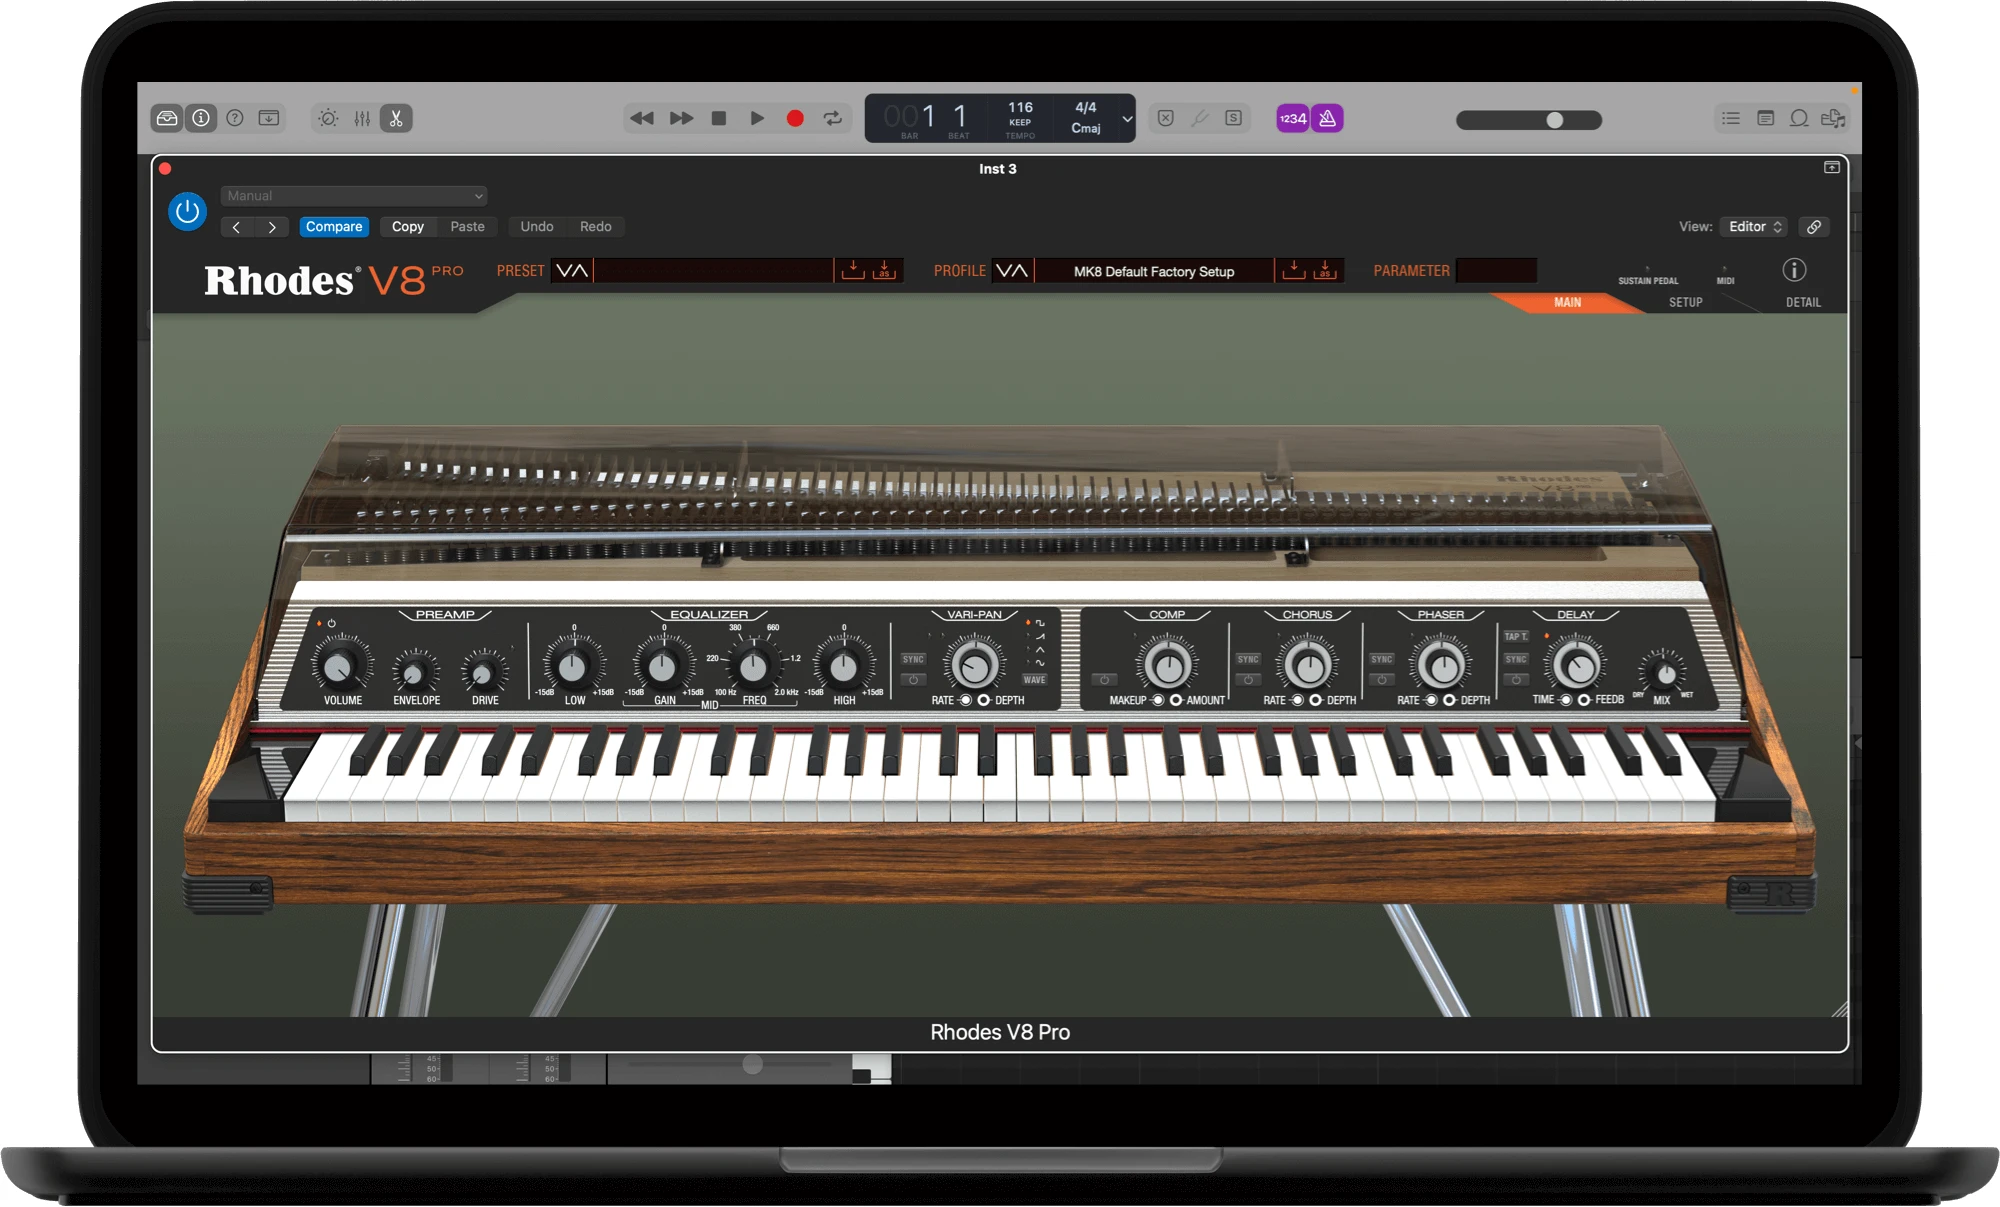Expand the tempo display options chevron
The image size is (2000, 1207).
(1127, 119)
